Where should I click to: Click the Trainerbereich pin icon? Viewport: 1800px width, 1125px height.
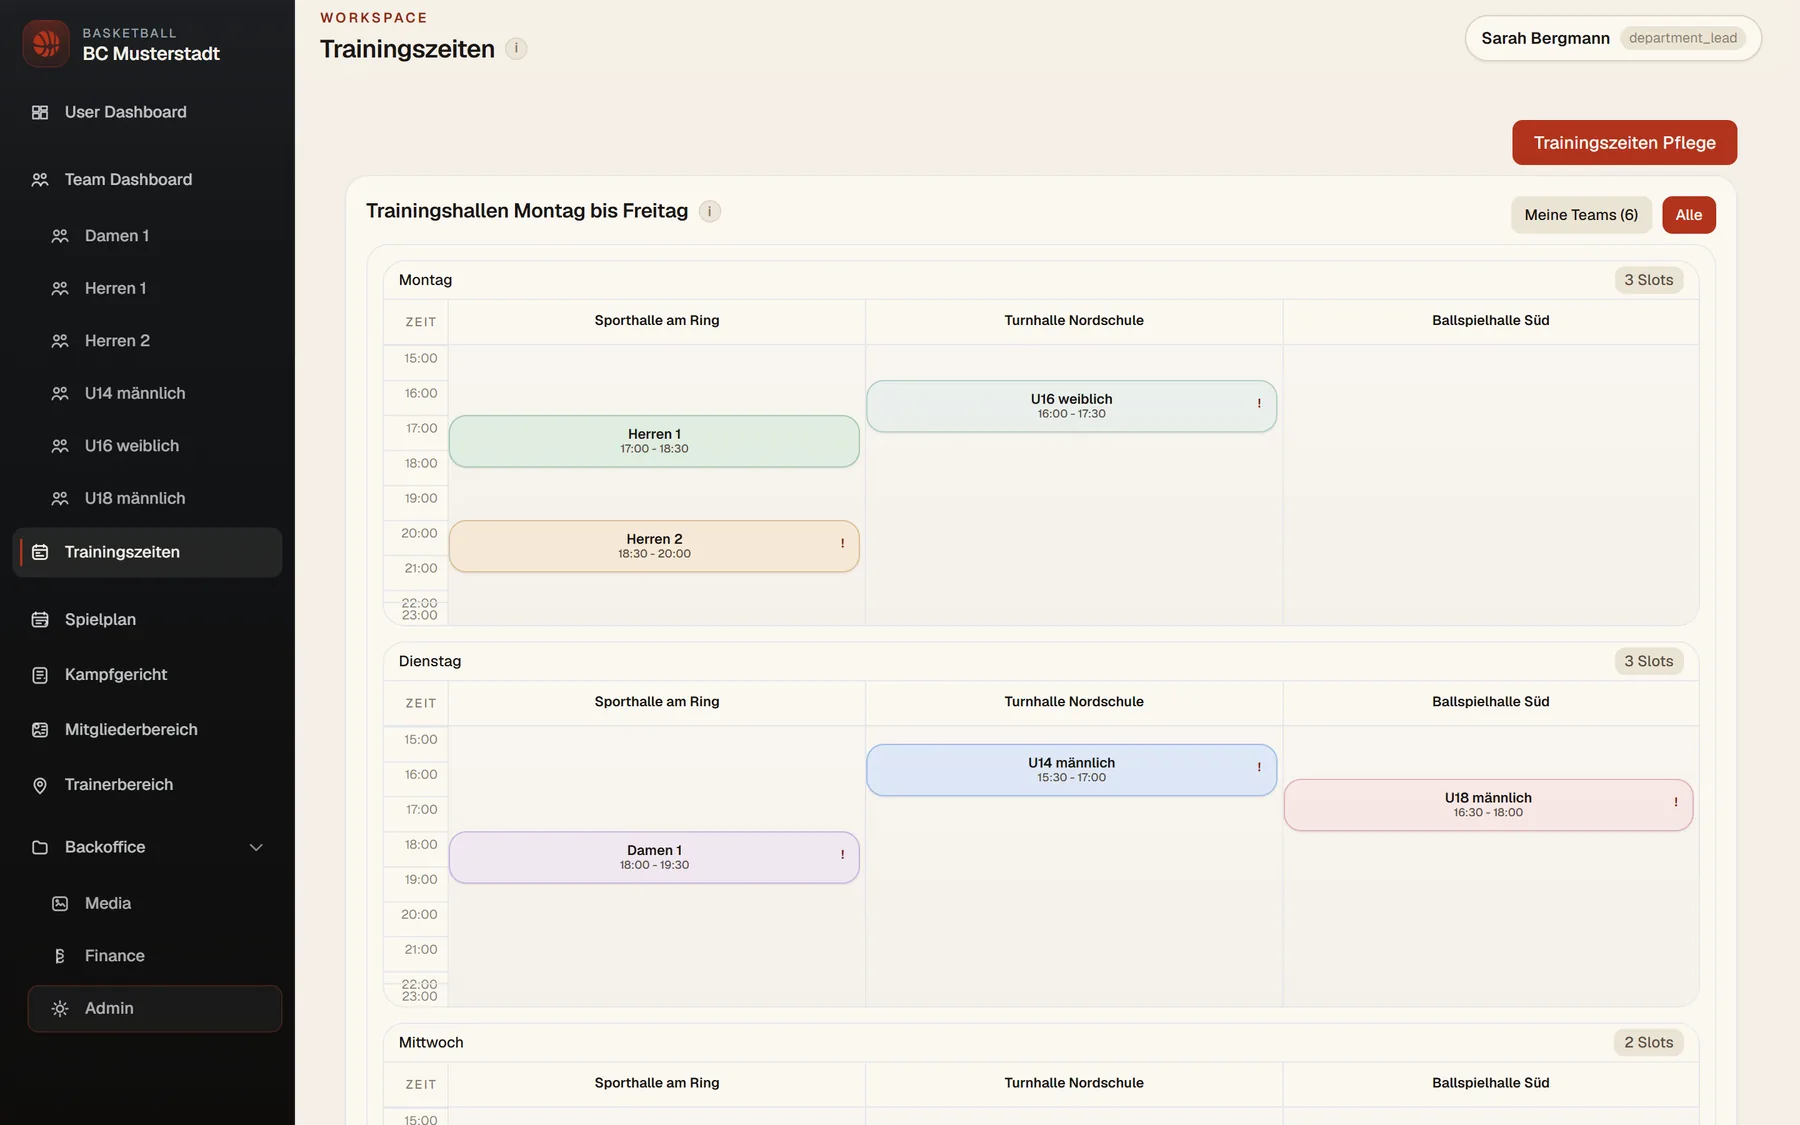40,785
